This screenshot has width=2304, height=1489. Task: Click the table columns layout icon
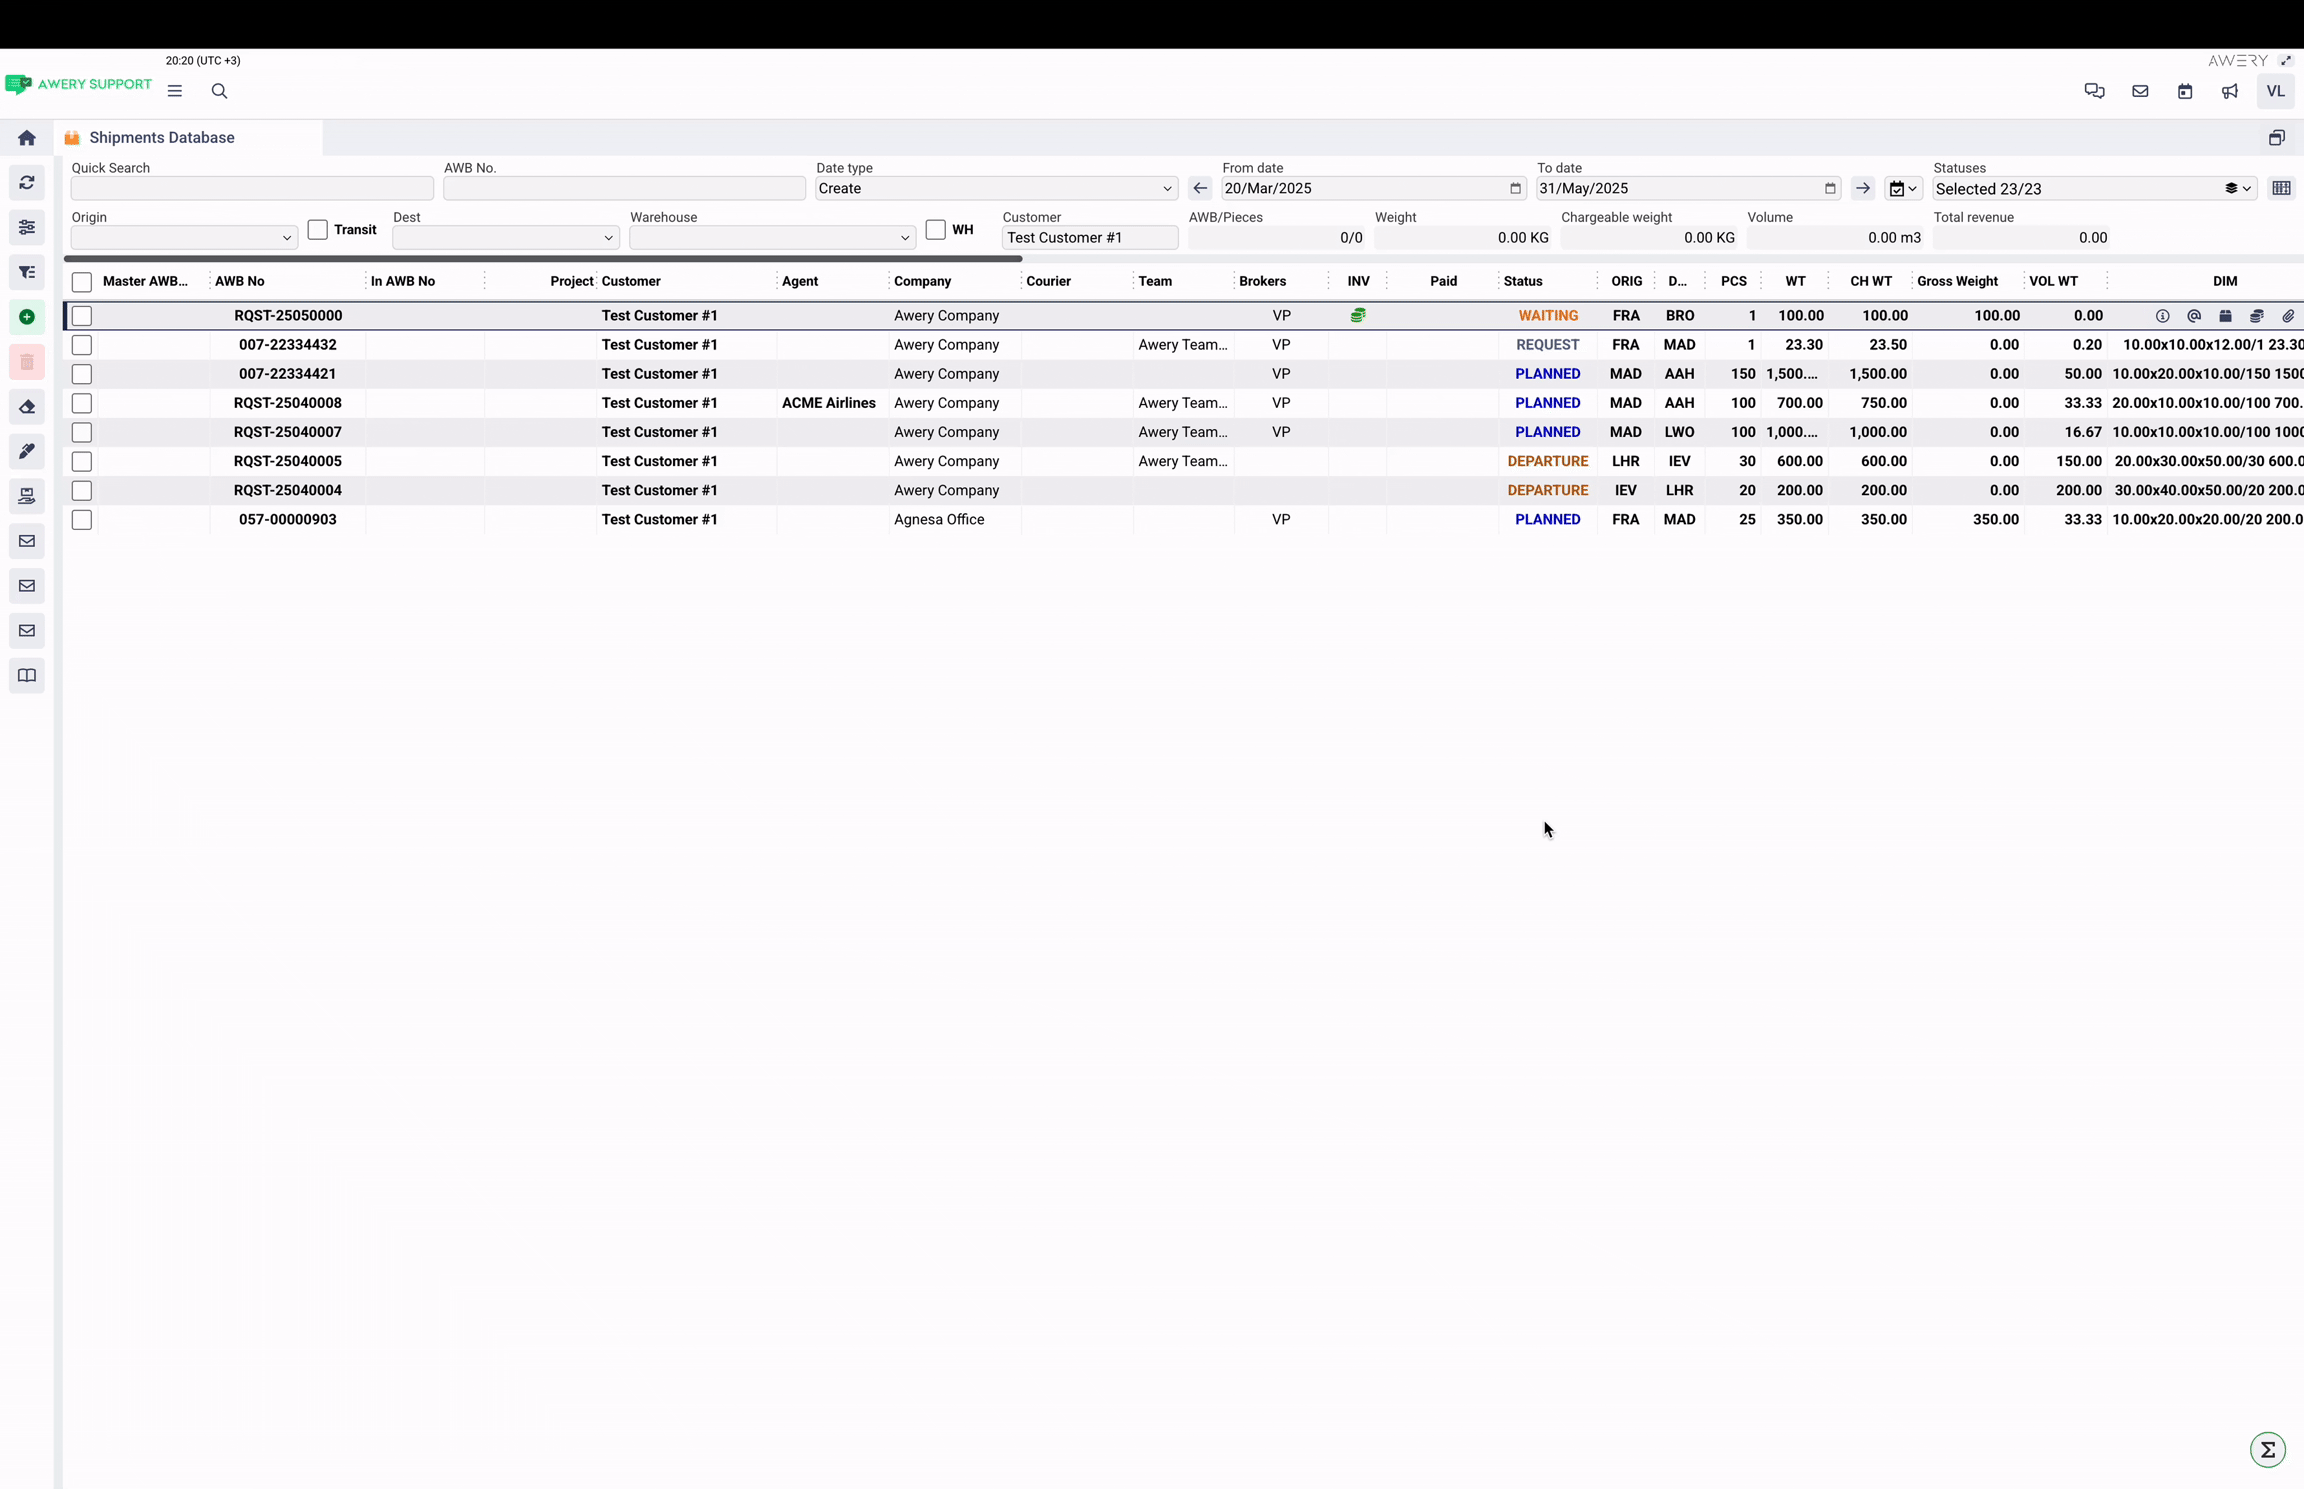(2281, 188)
